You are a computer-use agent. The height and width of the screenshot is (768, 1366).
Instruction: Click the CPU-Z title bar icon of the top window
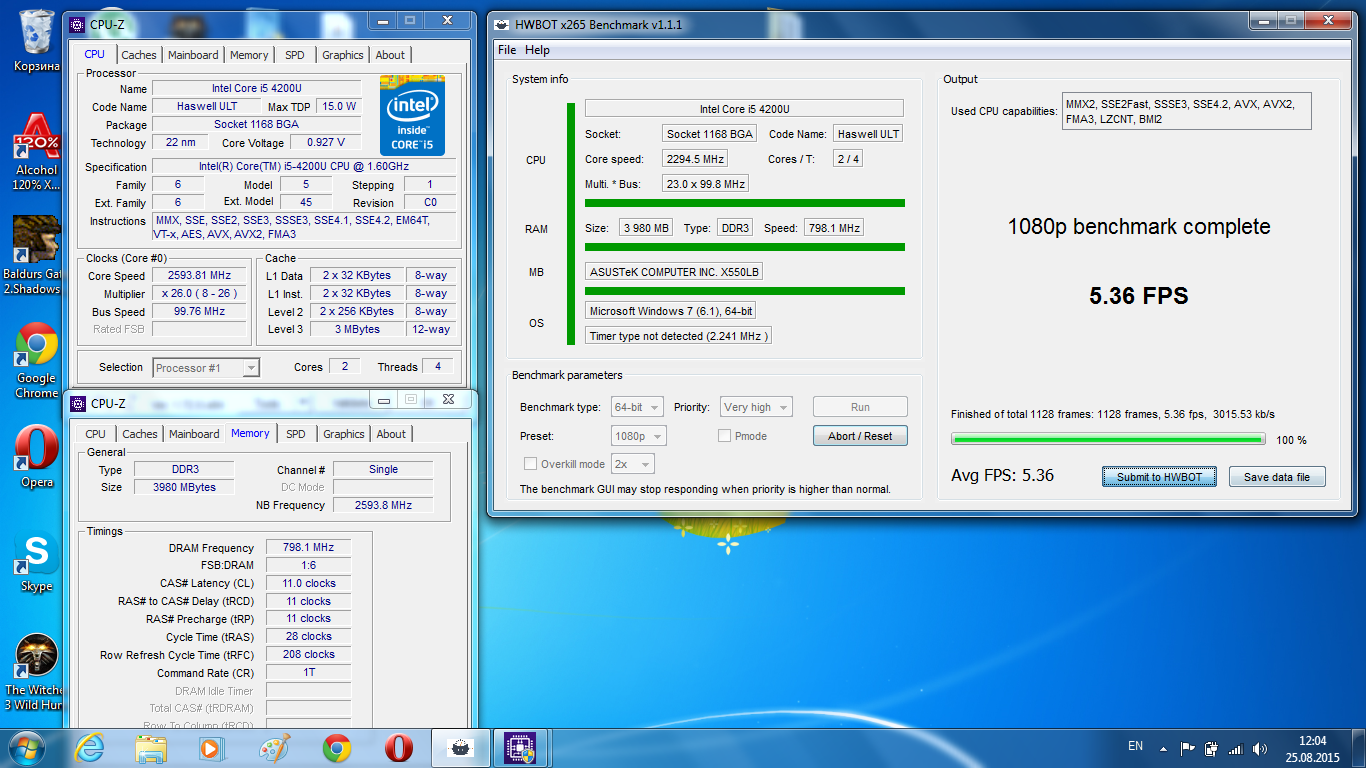77,24
